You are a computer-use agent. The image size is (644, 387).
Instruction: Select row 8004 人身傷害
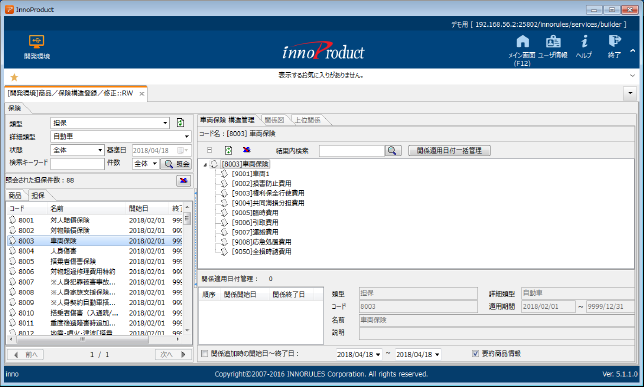94,251
